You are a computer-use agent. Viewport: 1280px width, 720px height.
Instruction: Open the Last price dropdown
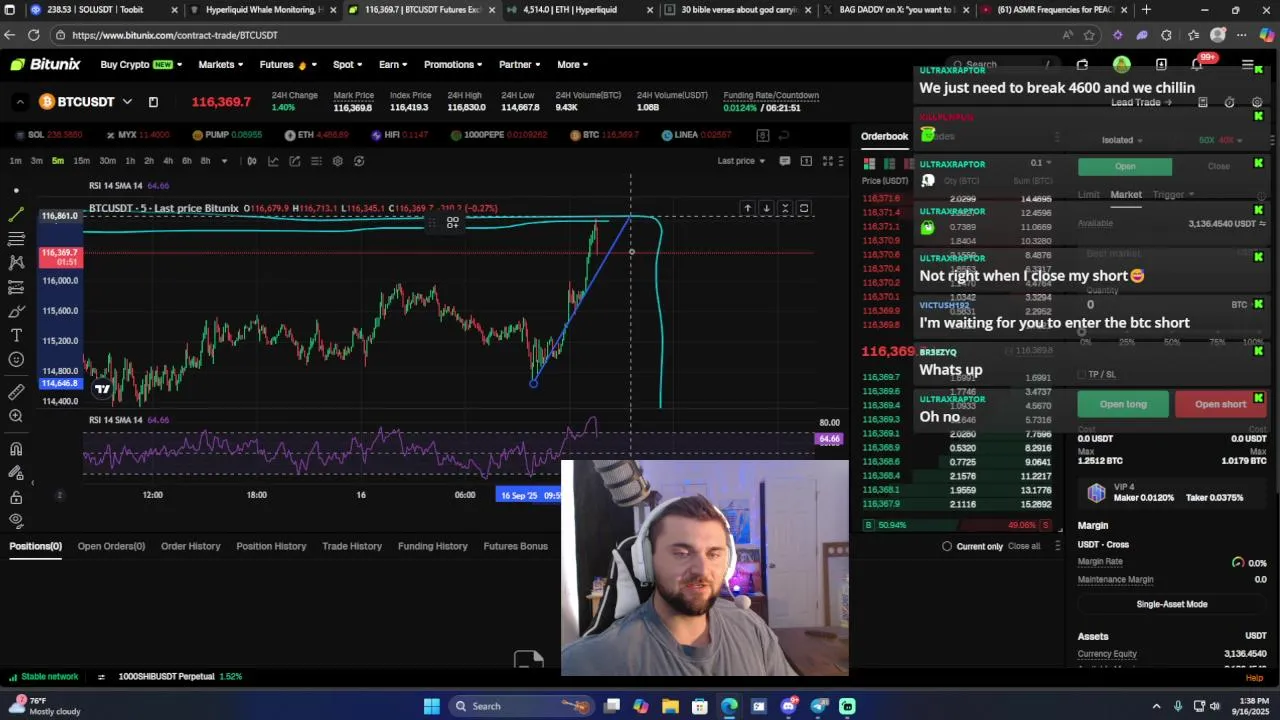(x=741, y=161)
